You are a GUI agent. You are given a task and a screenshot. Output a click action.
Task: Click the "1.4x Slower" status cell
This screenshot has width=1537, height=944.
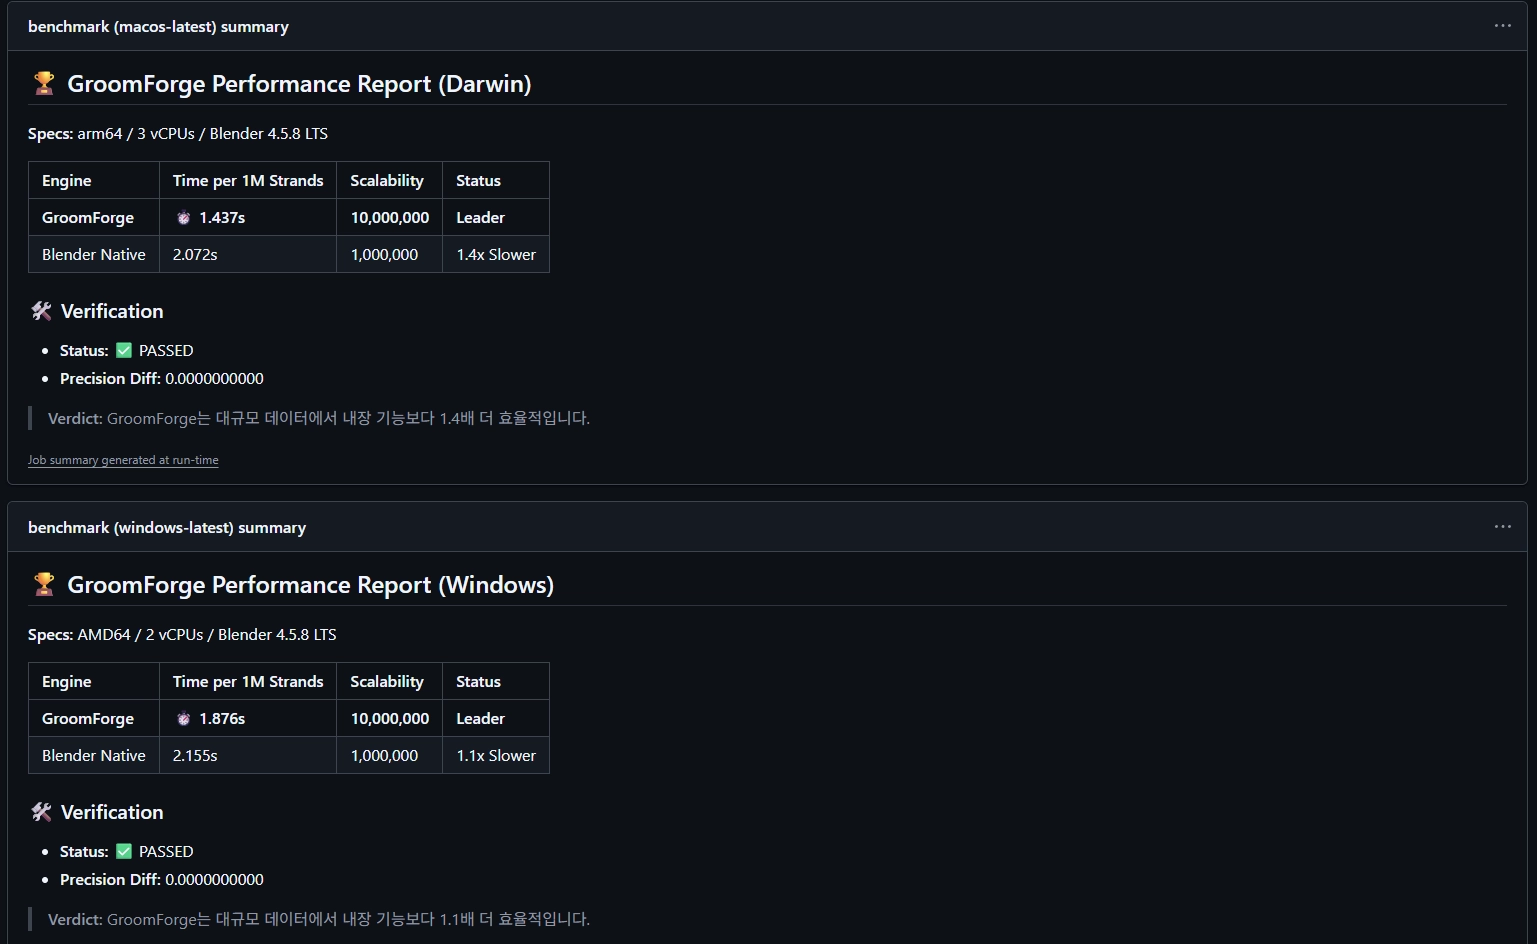pos(496,254)
